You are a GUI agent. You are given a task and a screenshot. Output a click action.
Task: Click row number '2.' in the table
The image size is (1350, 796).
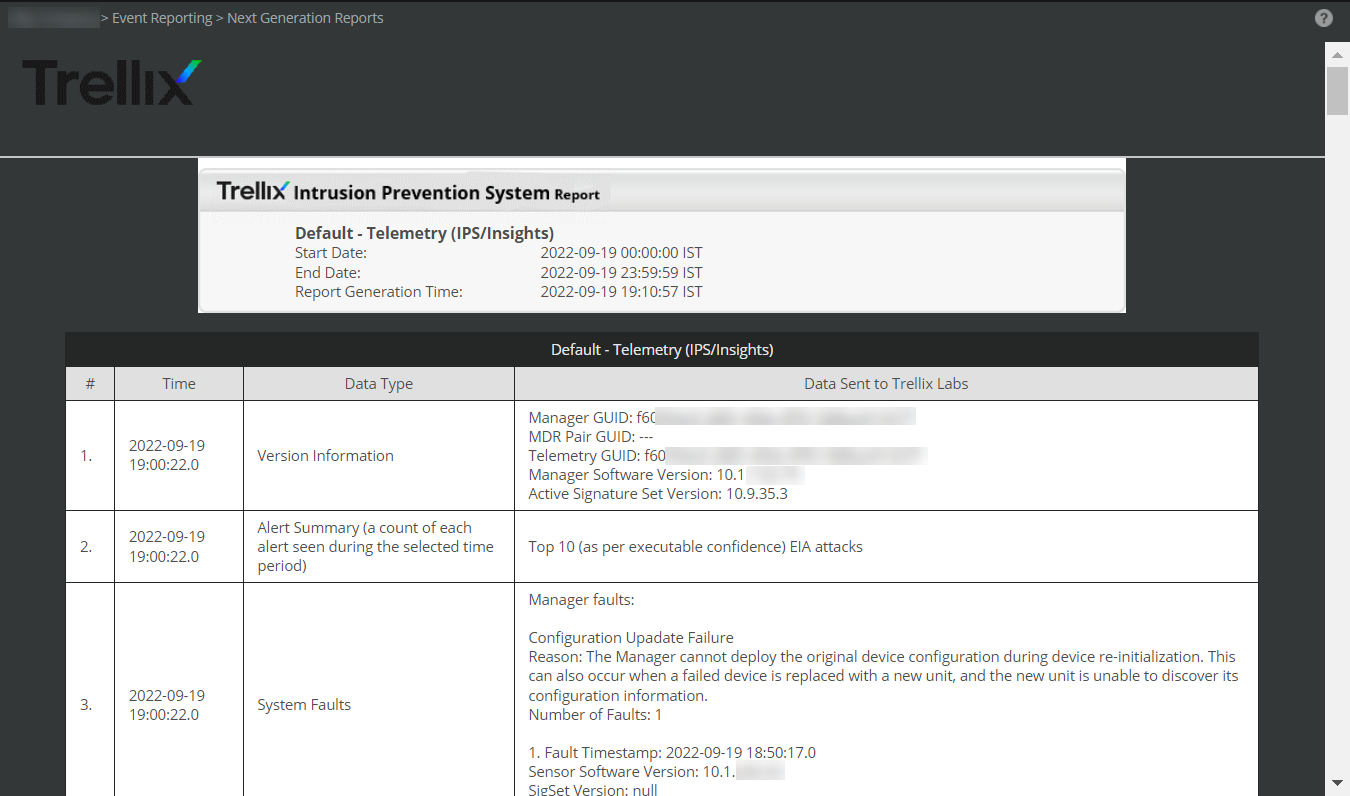pos(86,547)
